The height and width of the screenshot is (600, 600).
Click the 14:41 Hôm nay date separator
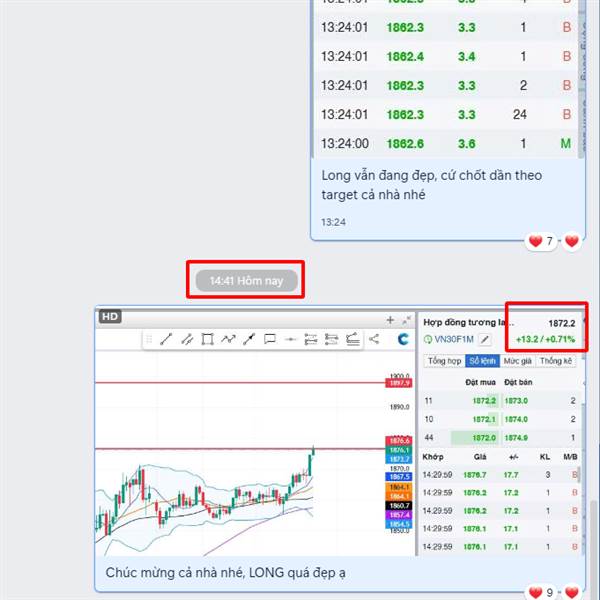pos(246,280)
